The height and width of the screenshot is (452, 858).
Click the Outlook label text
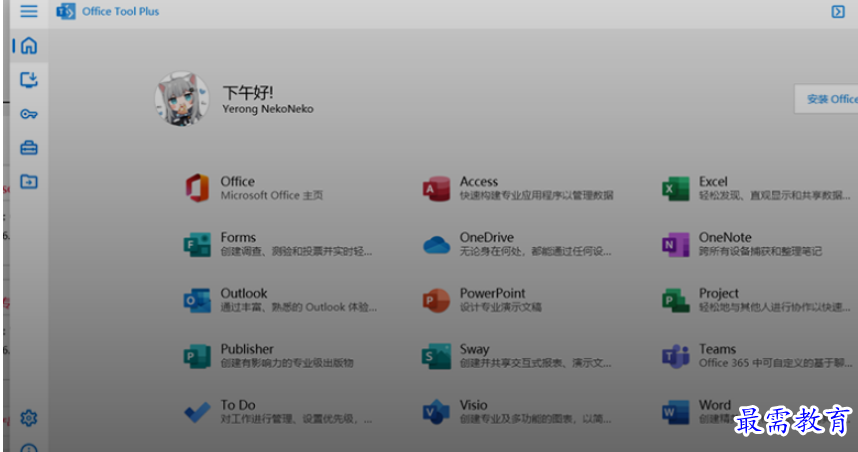[x=244, y=293]
